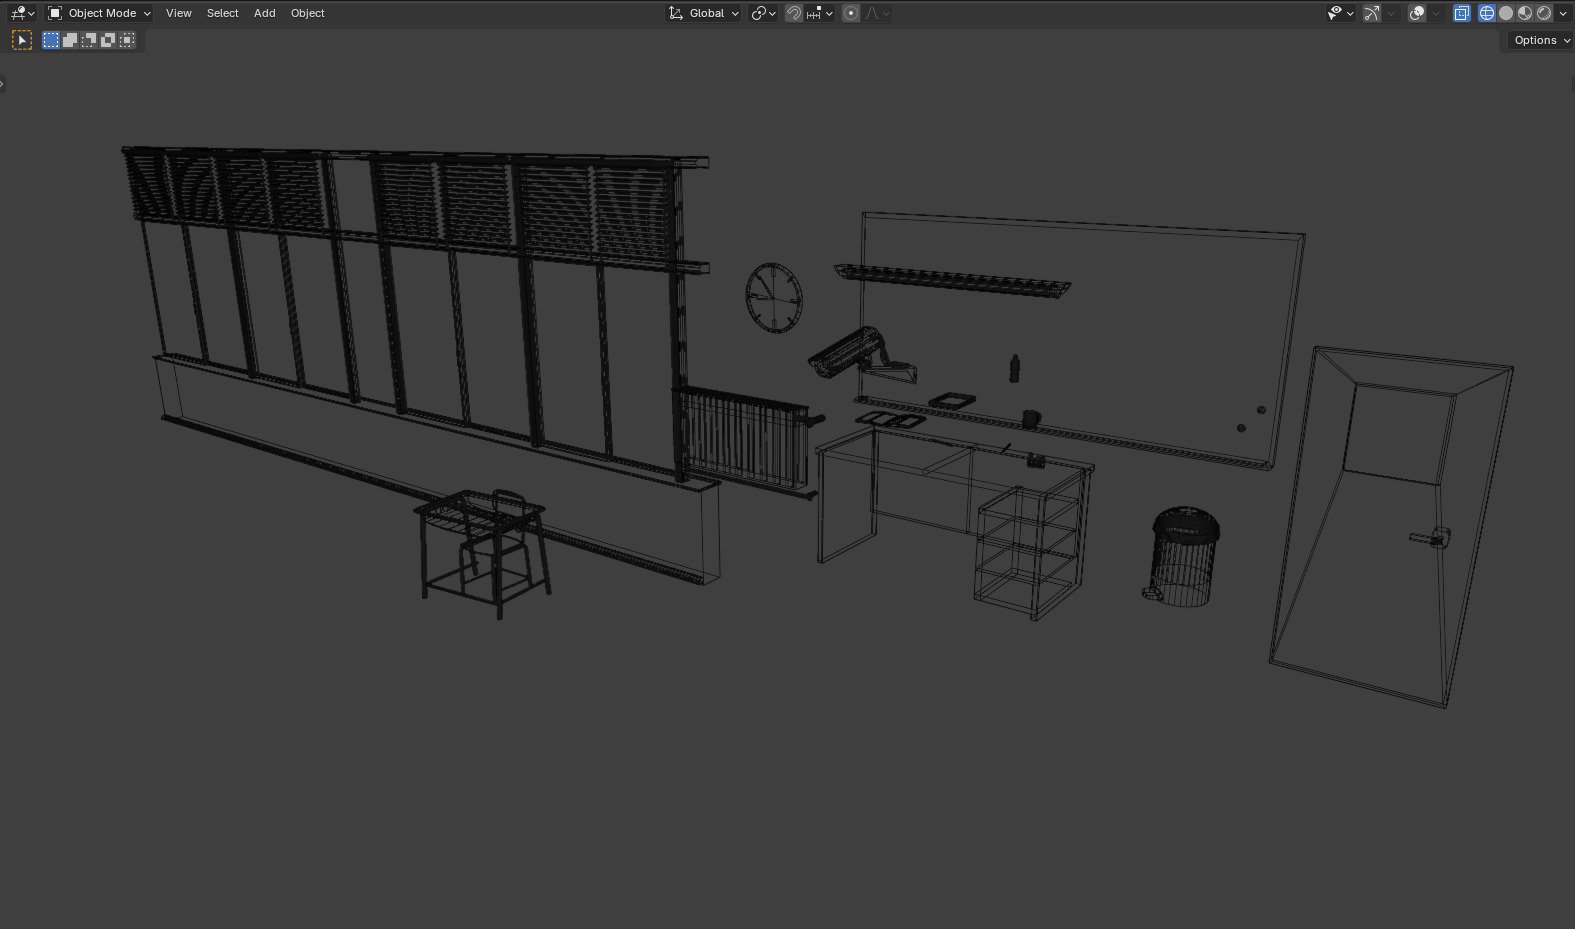The image size is (1575, 929).
Task: Open the proportional editing falloff dropdown
Action: pyautogui.click(x=877, y=13)
